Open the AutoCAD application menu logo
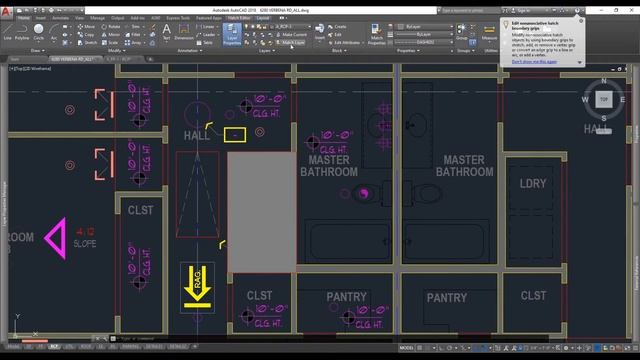Viewport: 640px width, 360px height. [x=6, y=12]
